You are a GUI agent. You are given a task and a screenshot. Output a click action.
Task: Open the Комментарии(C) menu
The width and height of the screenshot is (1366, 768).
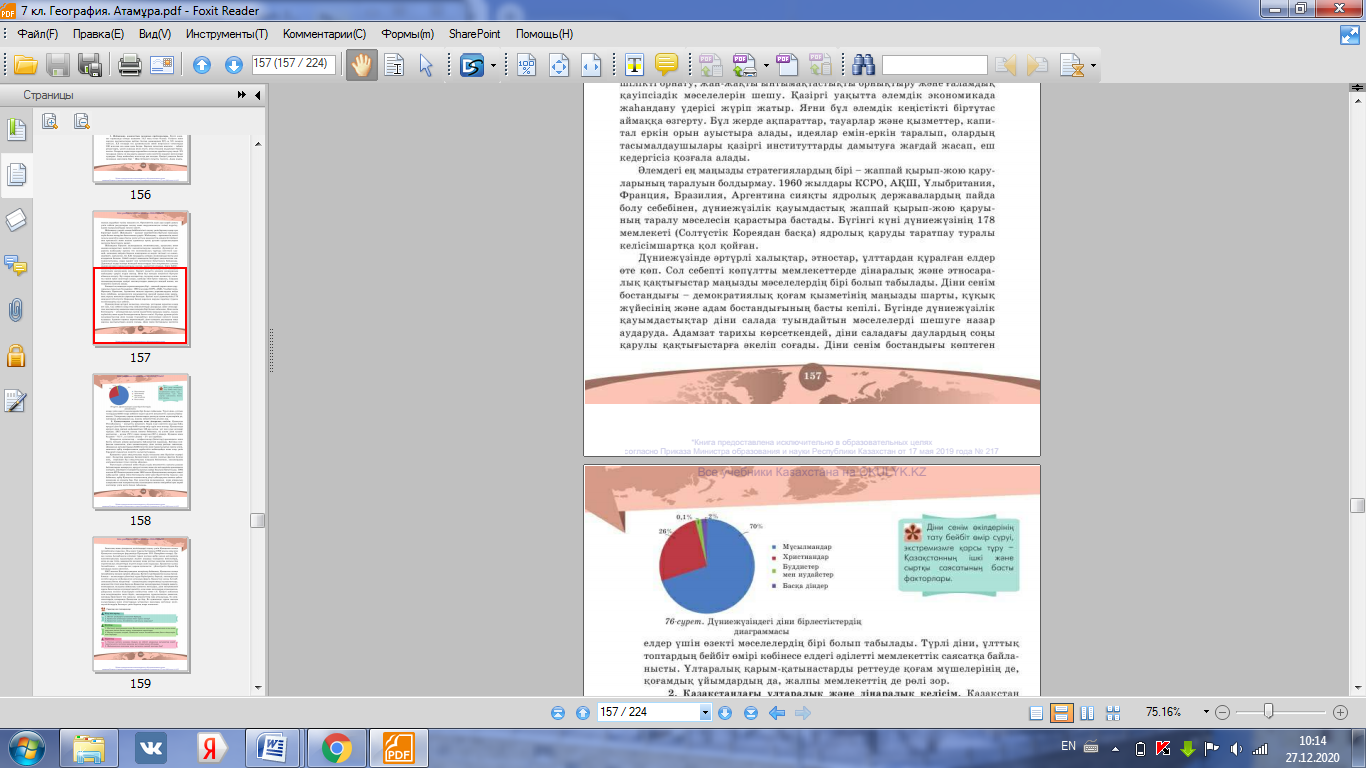tap(324, 33)
